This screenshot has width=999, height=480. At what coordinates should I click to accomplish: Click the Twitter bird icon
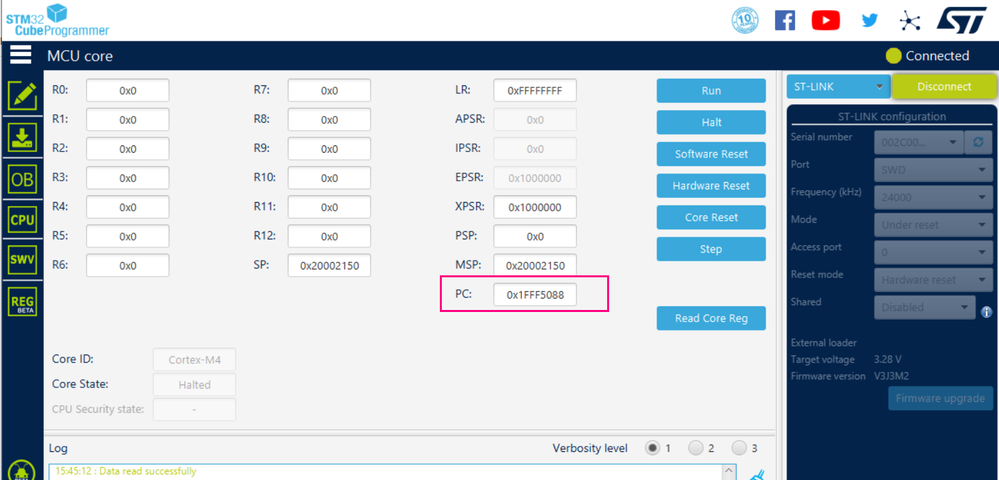click(870, 20)
